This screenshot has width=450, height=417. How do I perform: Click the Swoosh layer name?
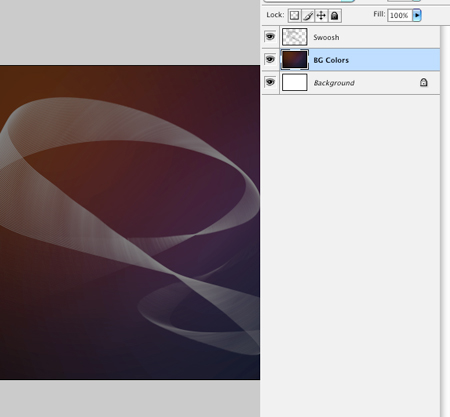(326, 37)
